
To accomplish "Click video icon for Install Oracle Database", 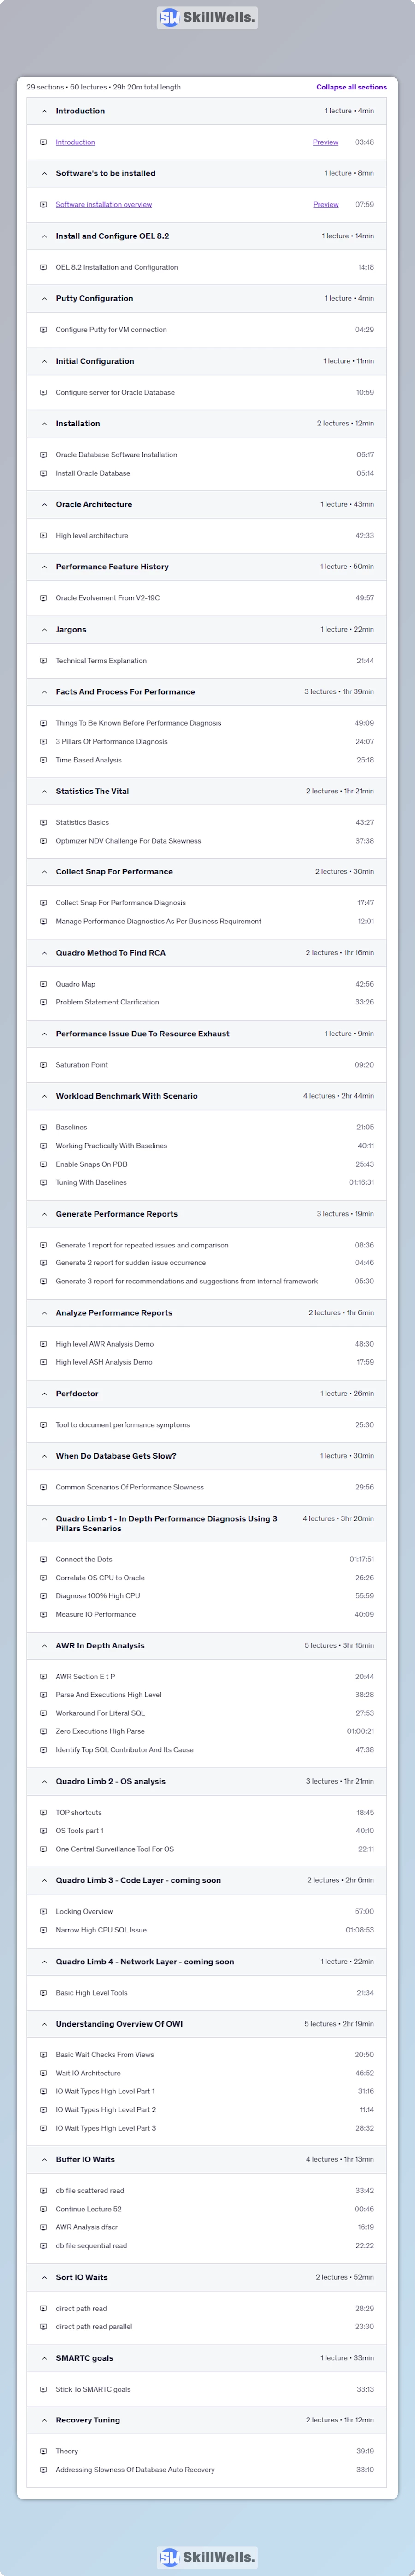I will [43, 473].
